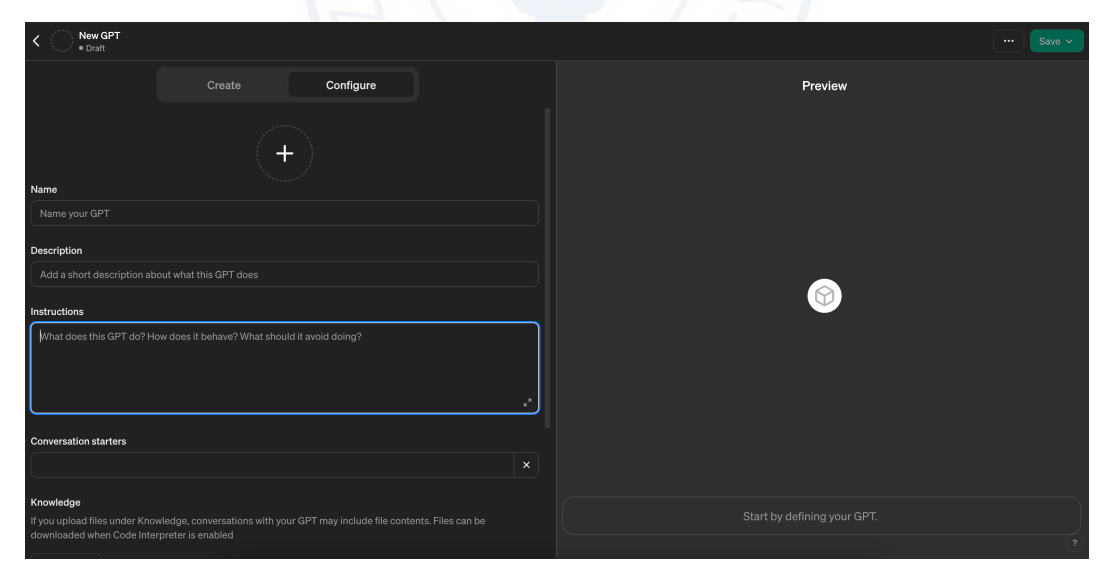Viewport: 1104px width, 574px height.
Task: Switch to the Configure tab
Action: coord(351,85)
